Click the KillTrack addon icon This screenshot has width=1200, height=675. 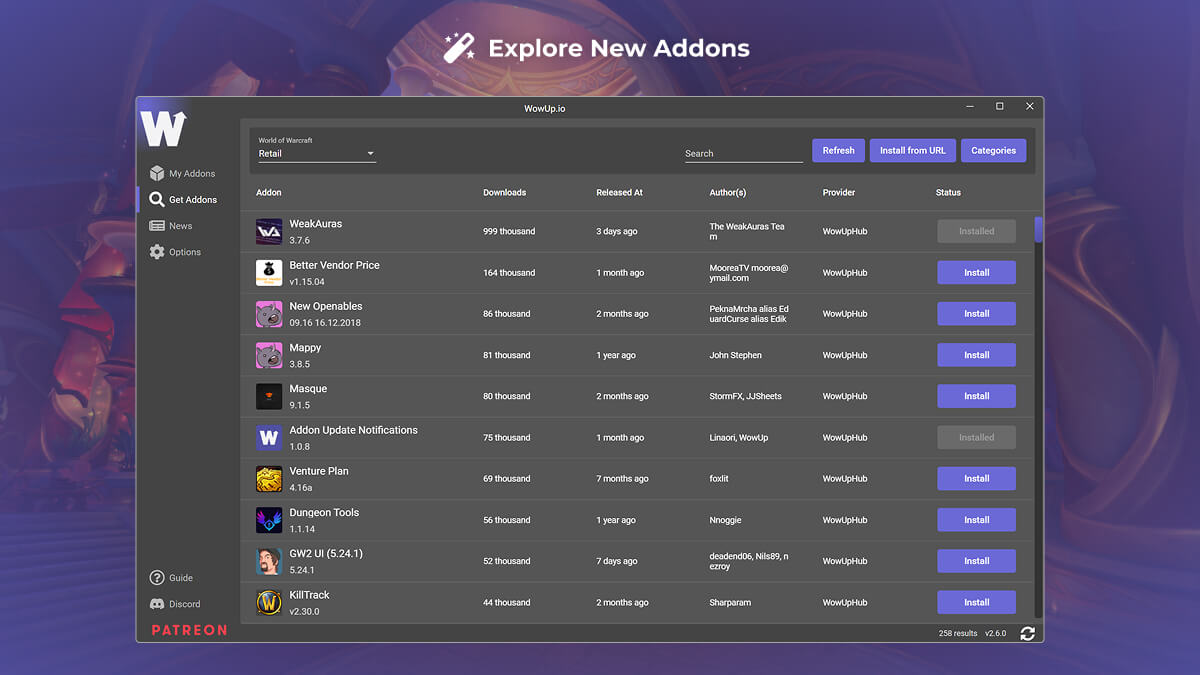(269, 602)
